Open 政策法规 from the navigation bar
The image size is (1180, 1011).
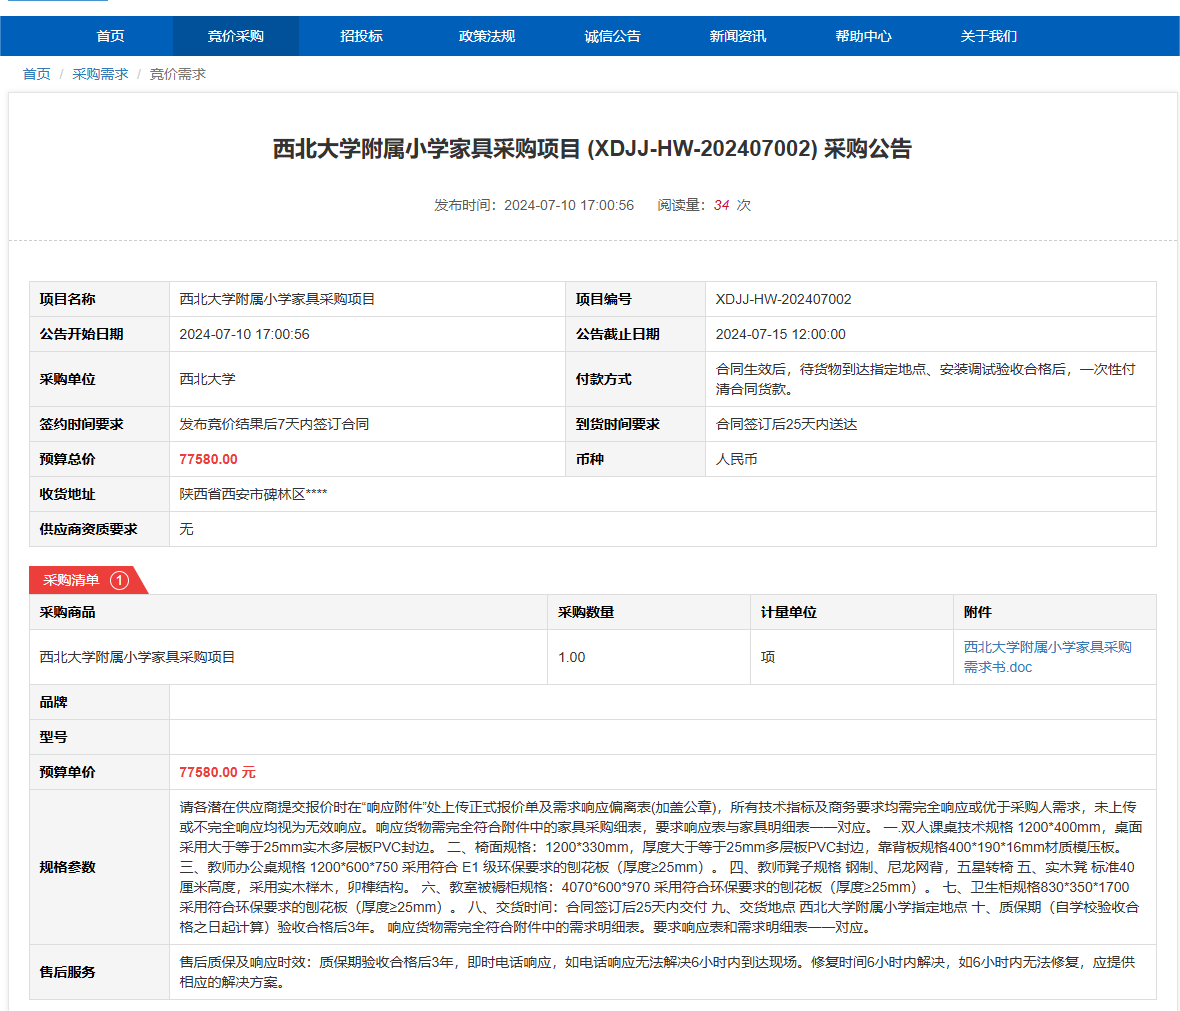pos(487,36)
